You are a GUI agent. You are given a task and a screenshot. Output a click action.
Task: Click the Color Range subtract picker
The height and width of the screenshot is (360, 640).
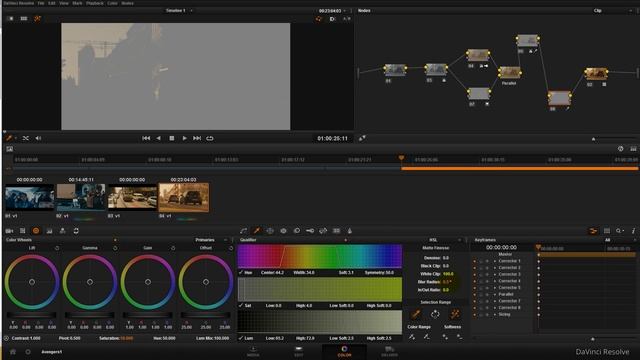[426, 337]
